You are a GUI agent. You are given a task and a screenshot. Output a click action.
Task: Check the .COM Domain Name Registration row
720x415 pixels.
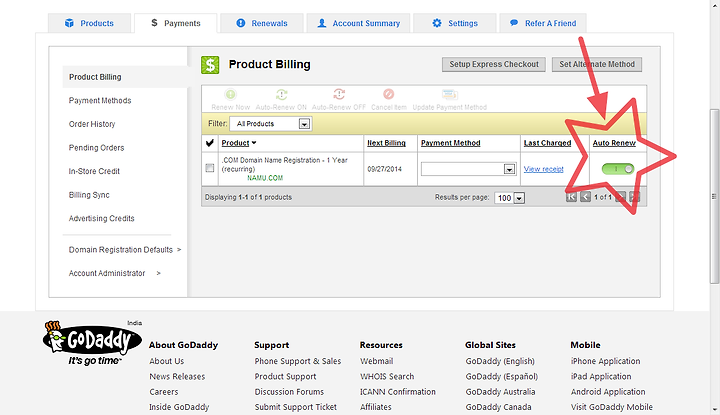point(210,168)
